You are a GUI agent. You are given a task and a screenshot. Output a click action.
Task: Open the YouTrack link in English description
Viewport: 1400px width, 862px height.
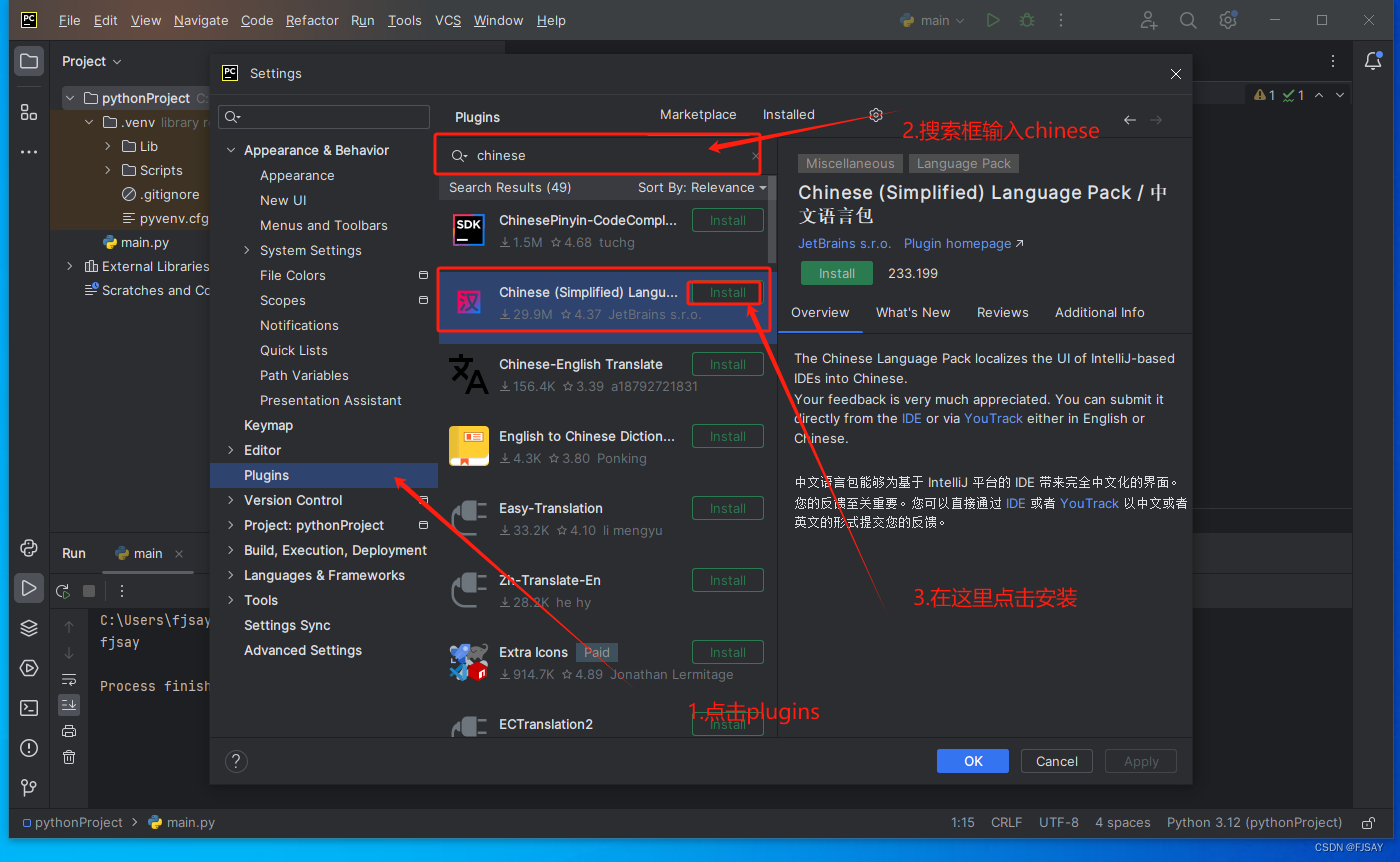click(993, 419)
